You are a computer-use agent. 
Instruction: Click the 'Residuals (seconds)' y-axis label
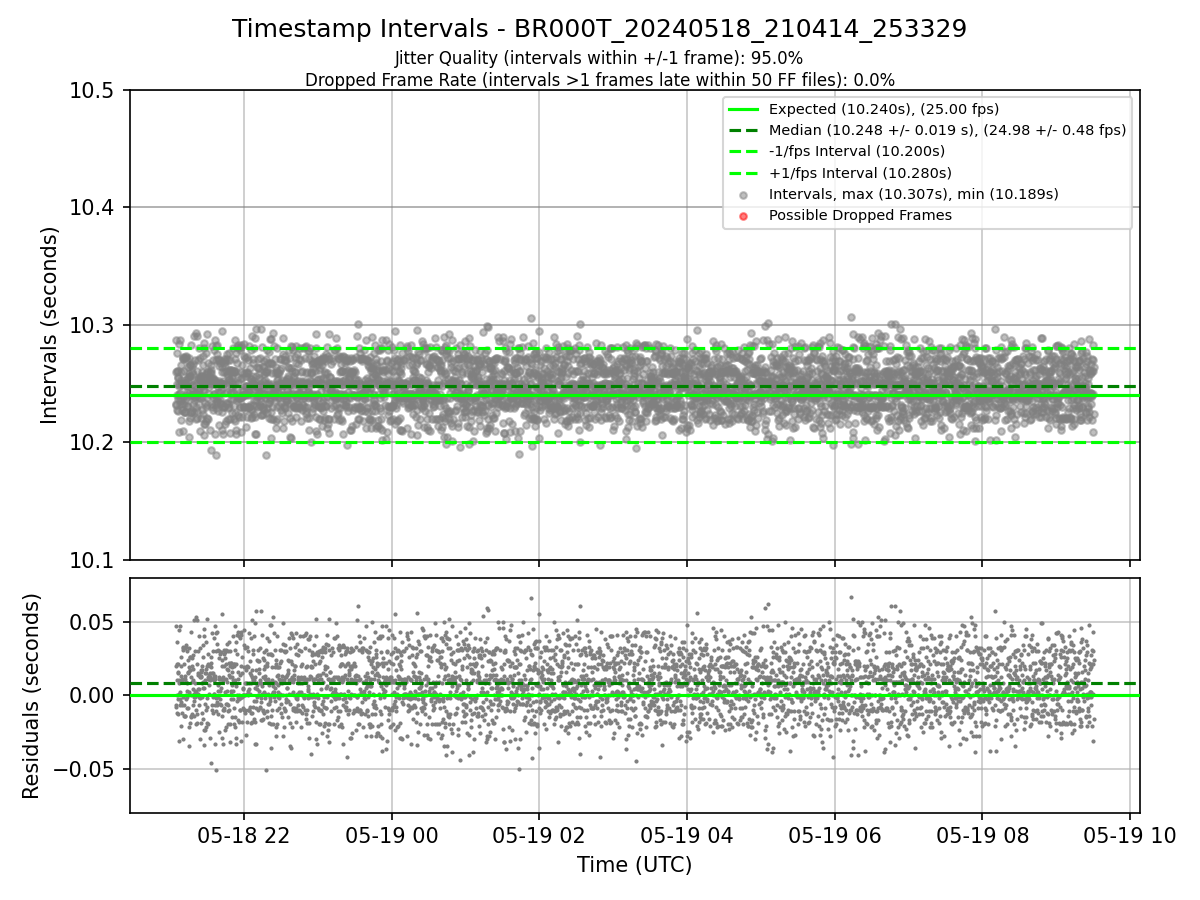pos(31,696)
